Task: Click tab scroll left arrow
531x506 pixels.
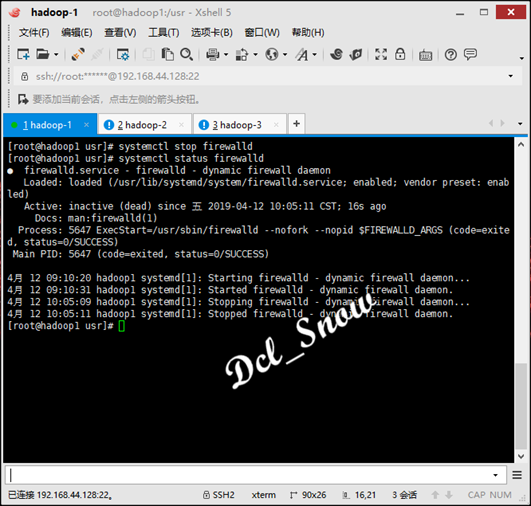Action: (x=491, y=123)
